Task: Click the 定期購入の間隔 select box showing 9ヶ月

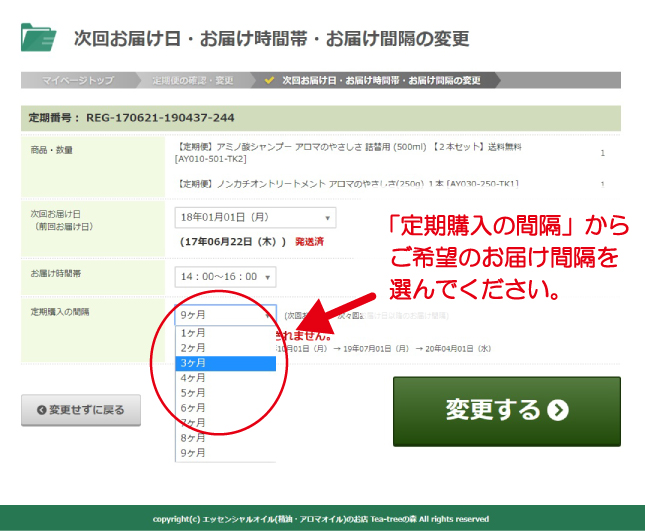Action: 225,314
